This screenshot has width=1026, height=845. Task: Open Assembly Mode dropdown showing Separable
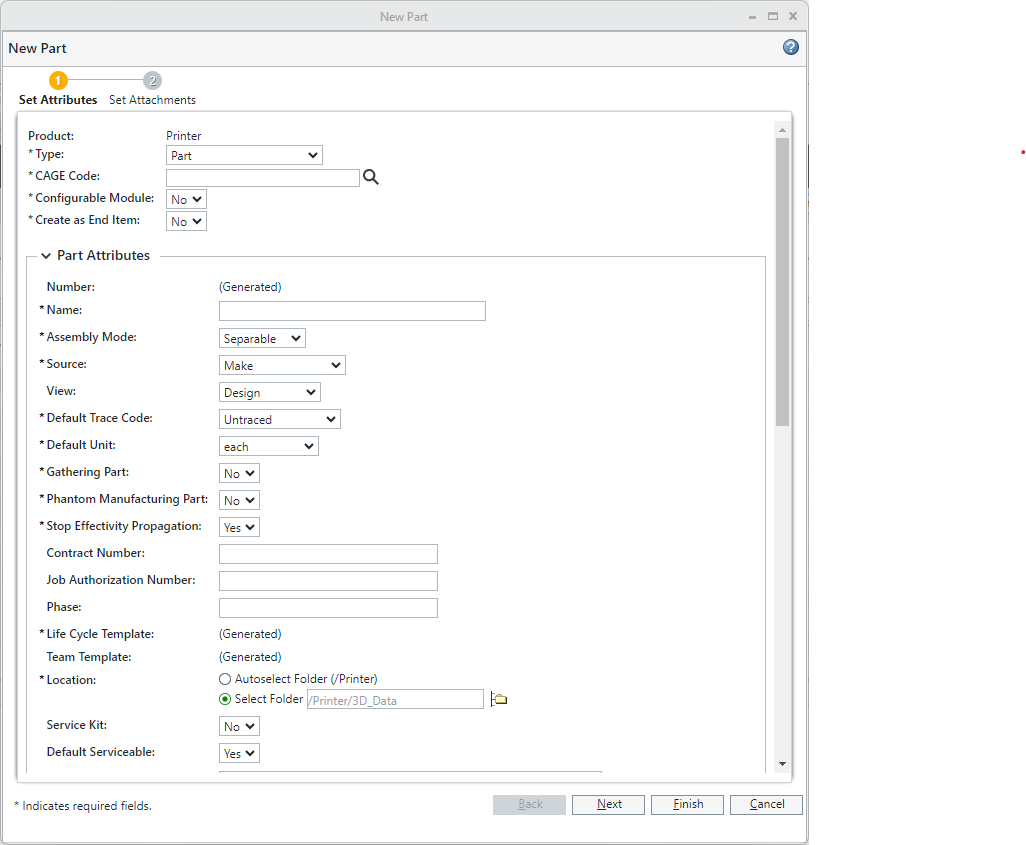[262, 338]
